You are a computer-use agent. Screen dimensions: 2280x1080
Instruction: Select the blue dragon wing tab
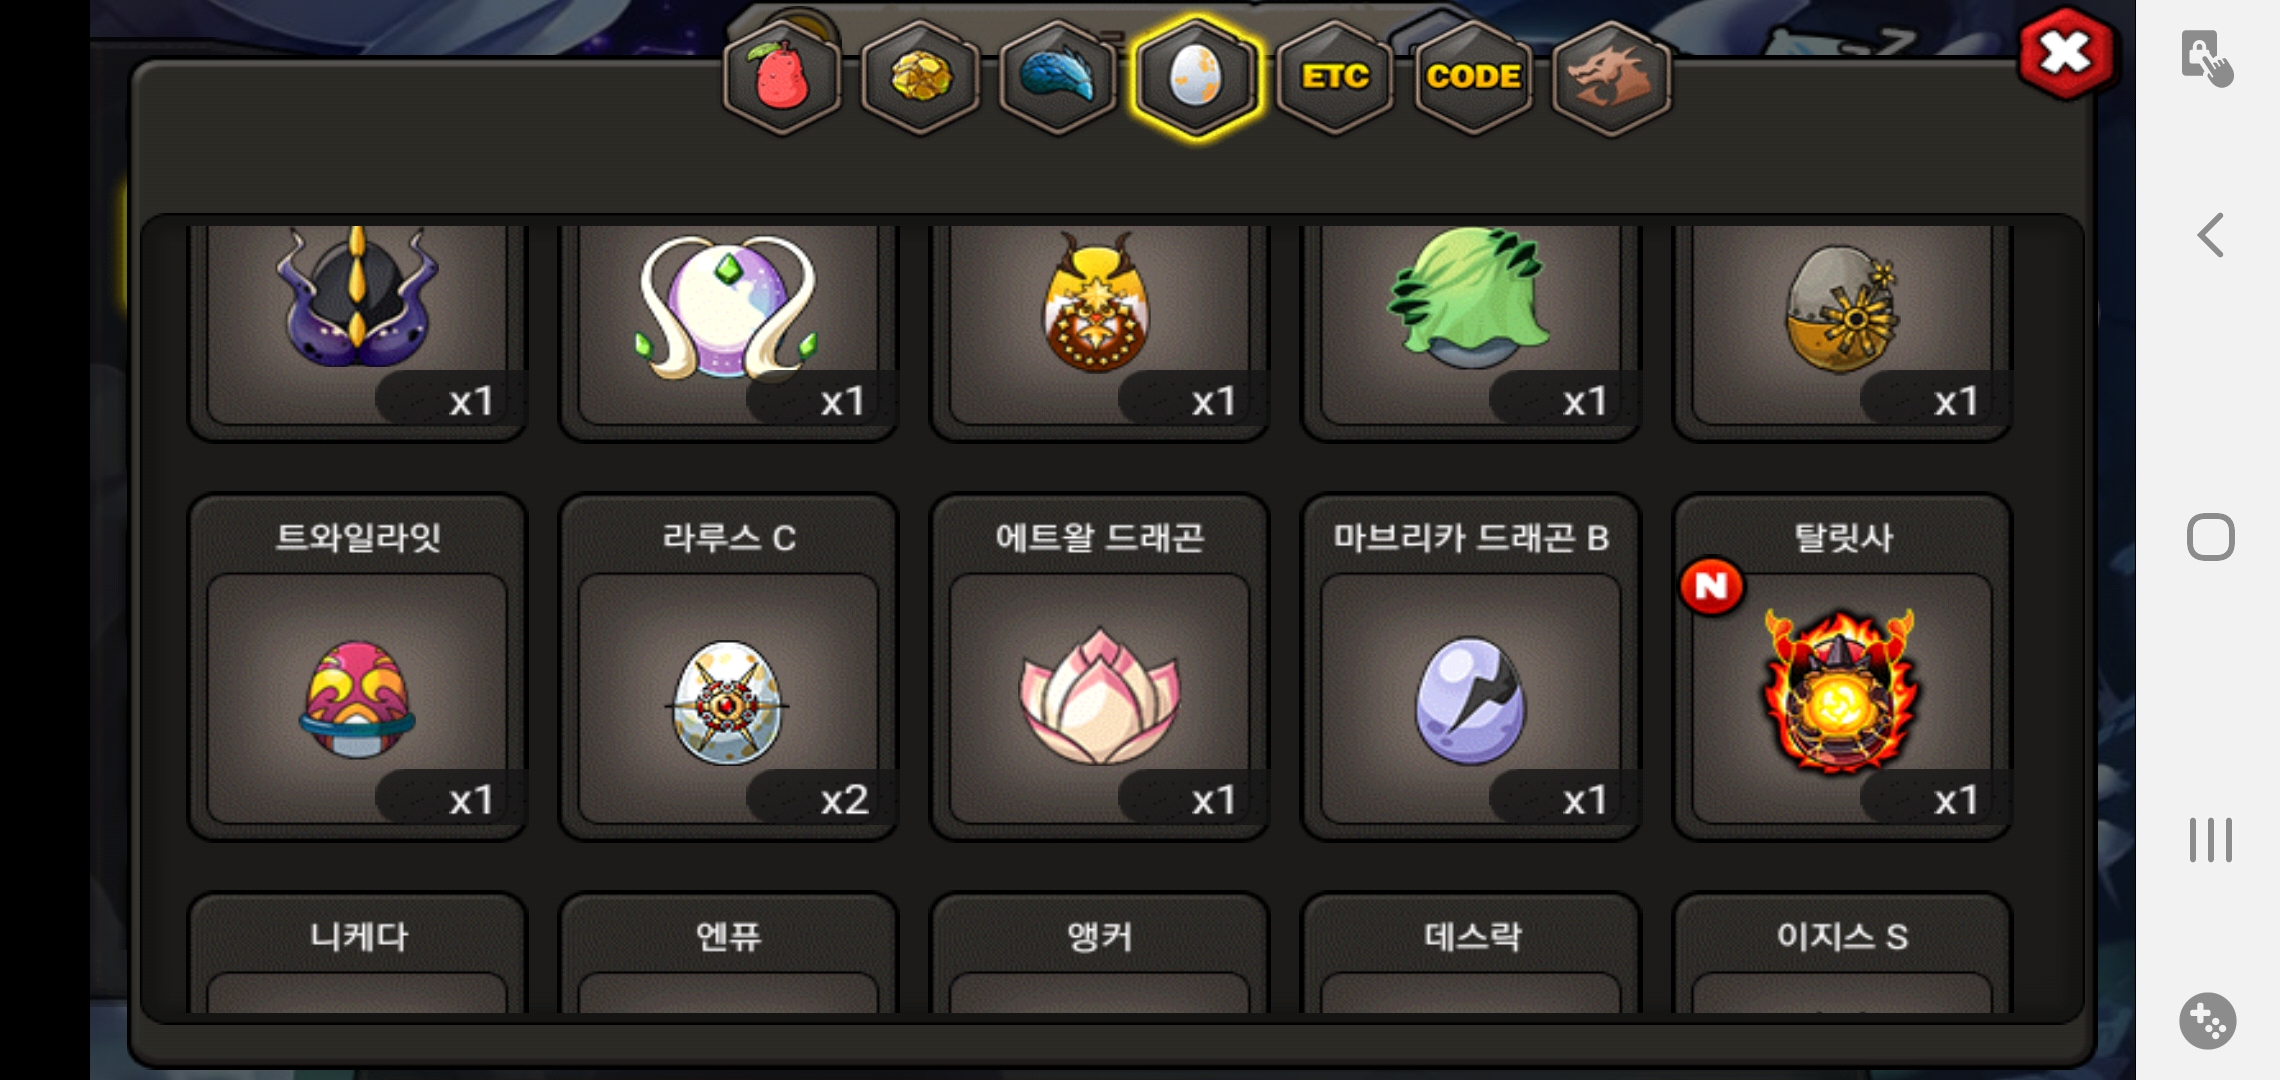pyautogui.click(x=1057, y=77)
